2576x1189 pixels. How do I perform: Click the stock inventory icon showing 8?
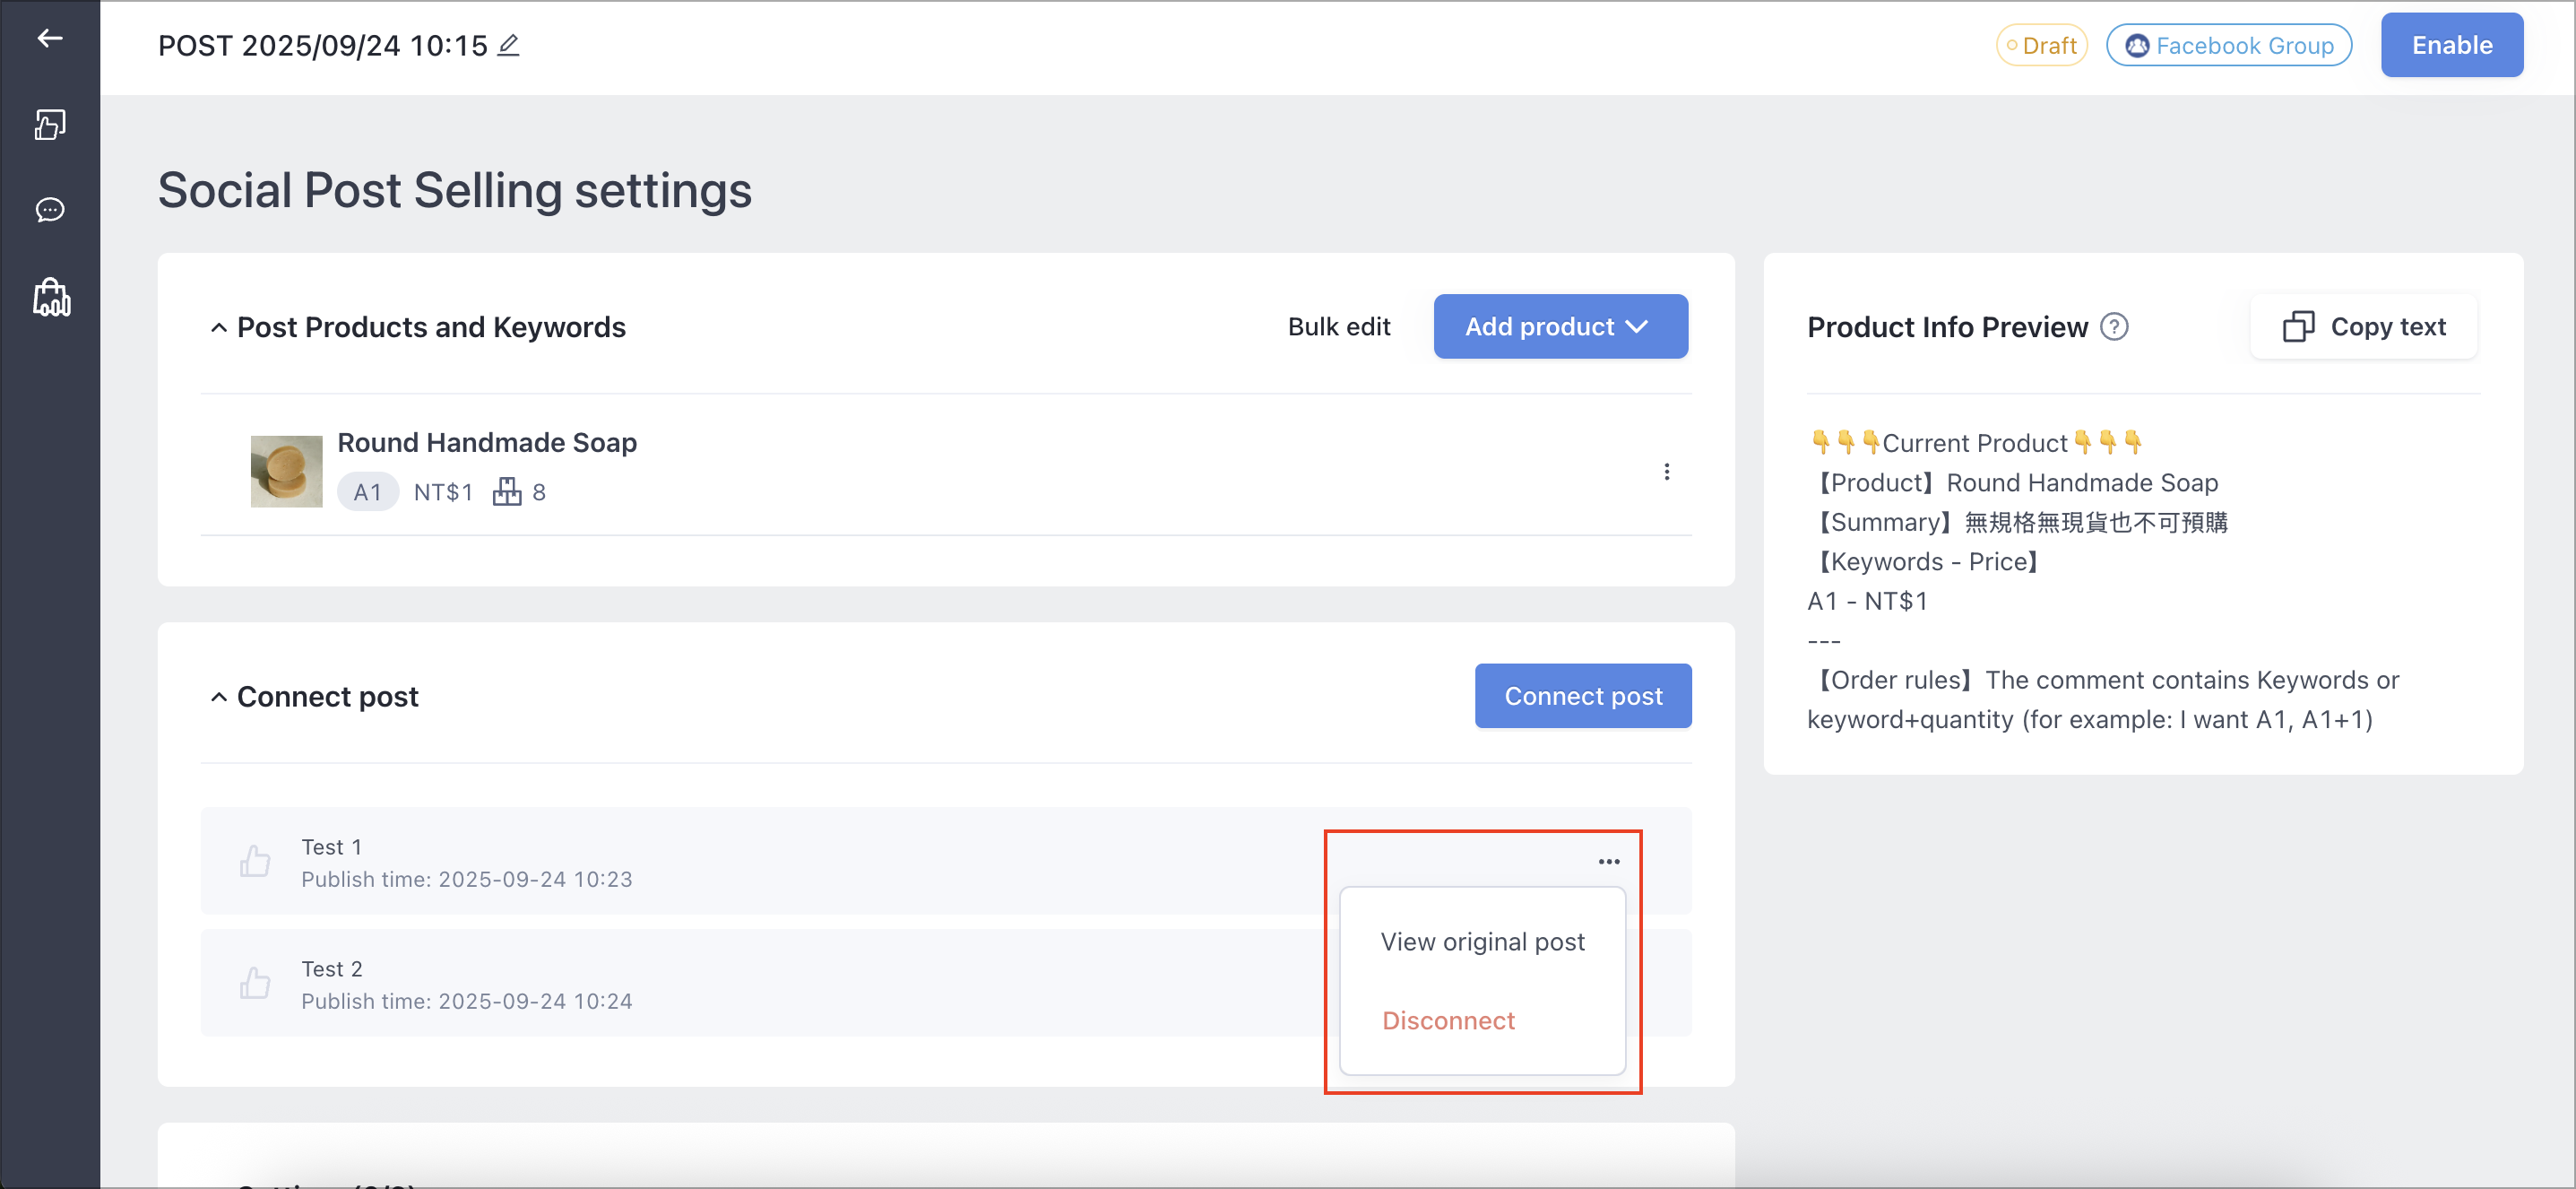(507, 492)
